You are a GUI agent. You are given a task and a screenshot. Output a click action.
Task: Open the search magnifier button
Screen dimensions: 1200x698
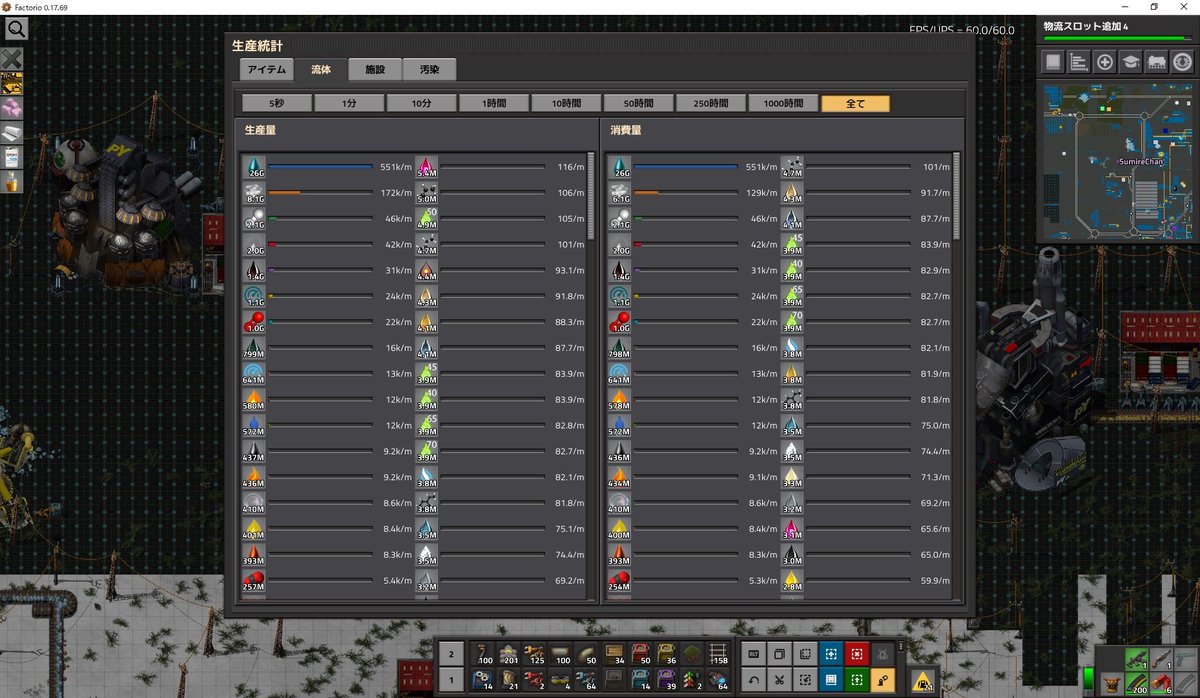[16, 28]
